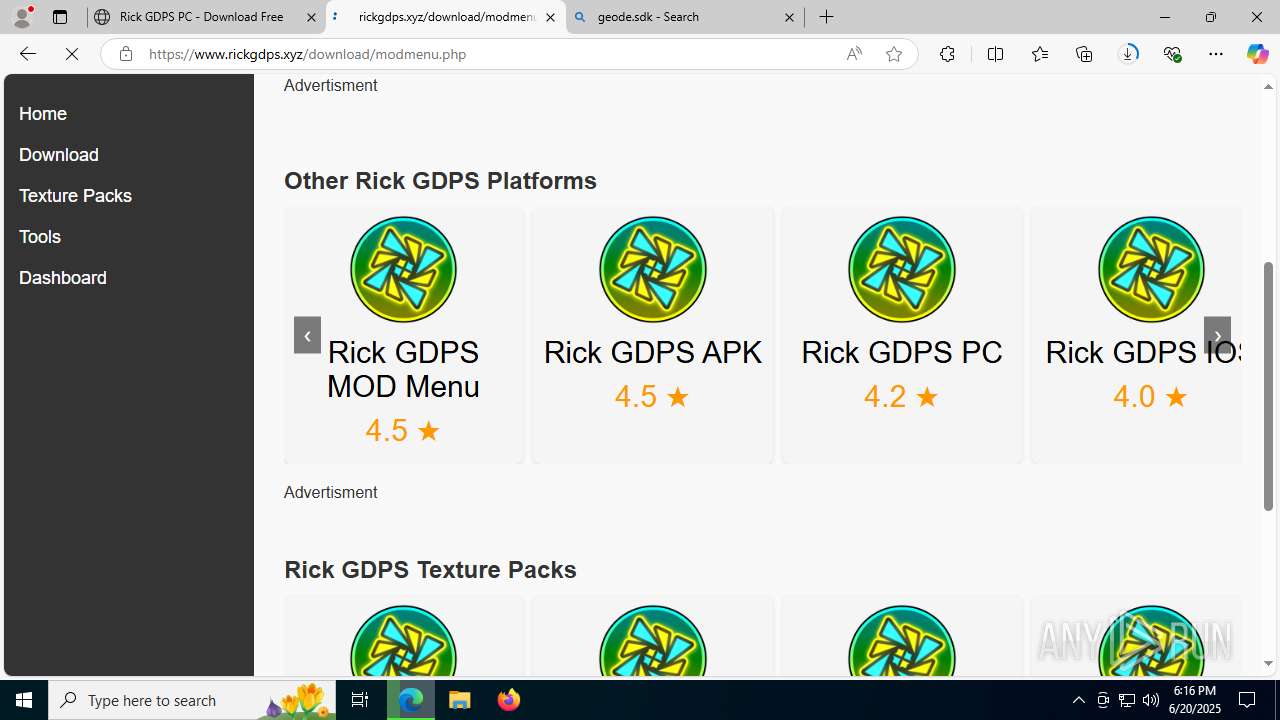Open the Rick GDPS PC card
Viewport: 1280px width, 720px height.
click(x=902, y=335)
